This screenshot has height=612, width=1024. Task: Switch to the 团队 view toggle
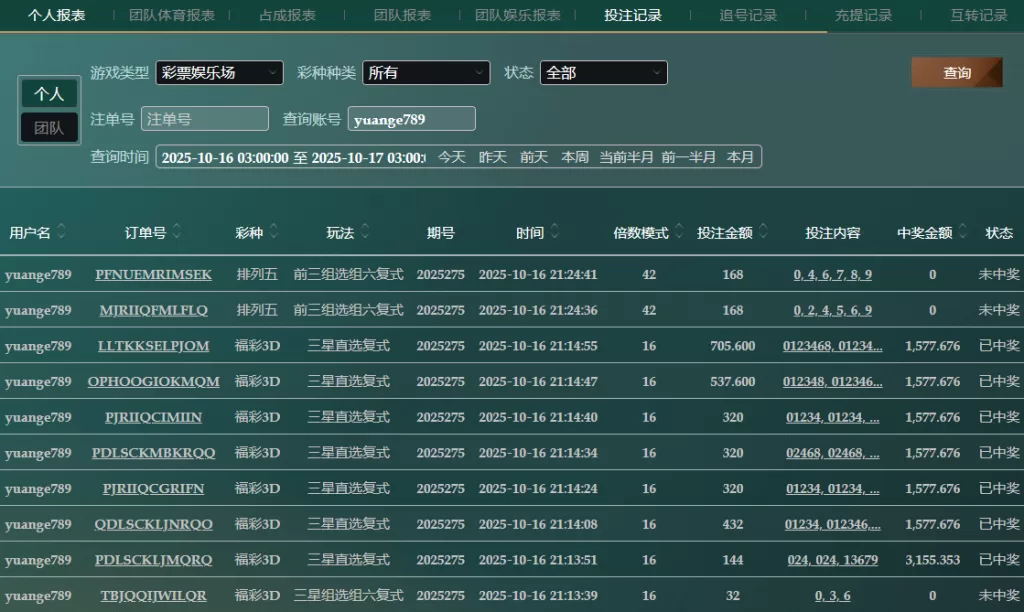point(49,128)
